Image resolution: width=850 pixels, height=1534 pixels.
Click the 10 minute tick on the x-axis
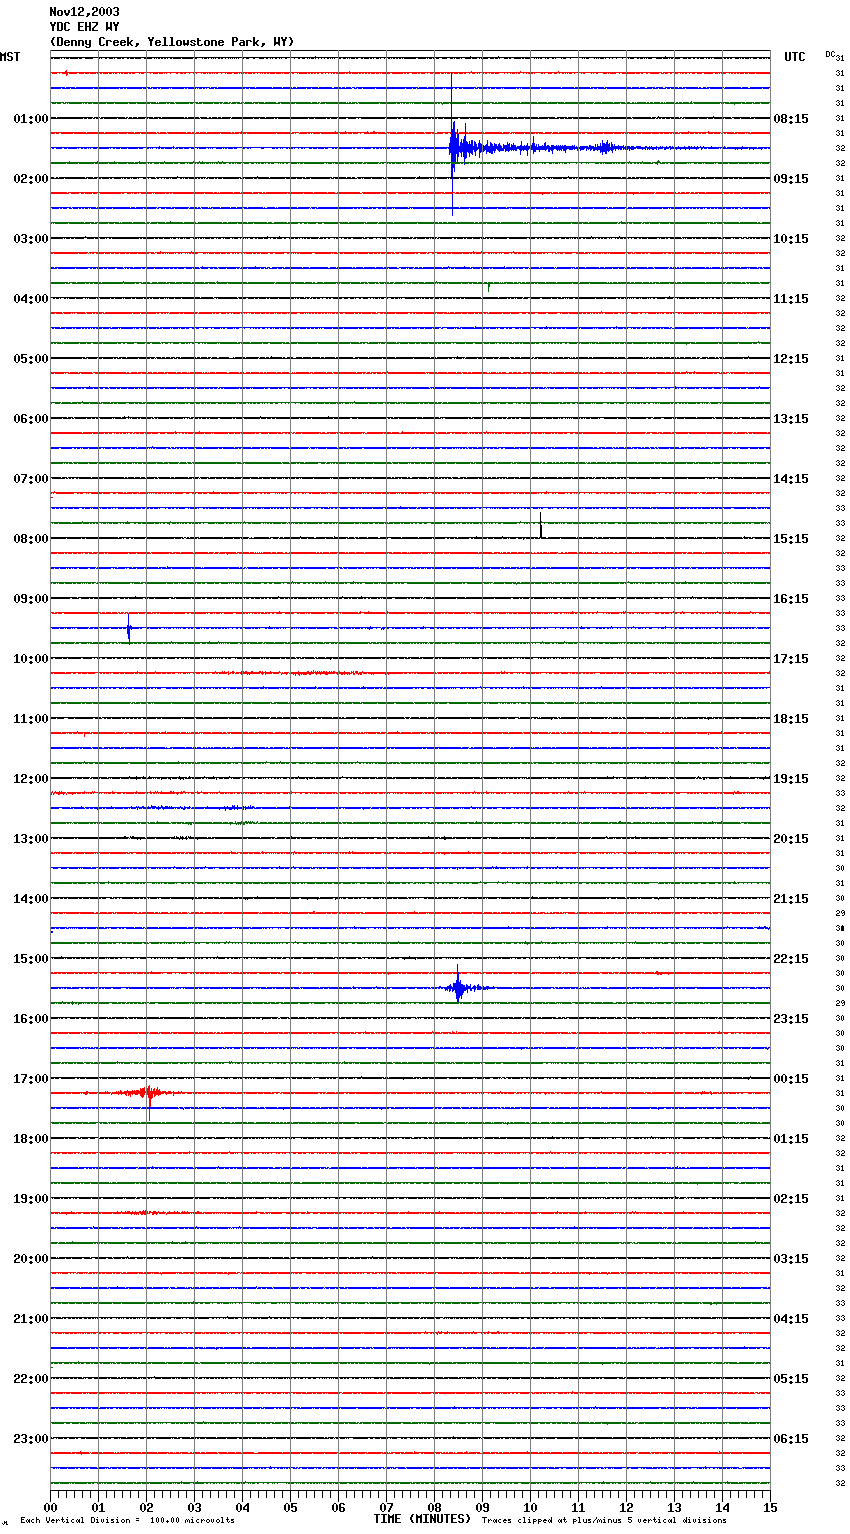pyautogui.click(x=530, y=1506)
